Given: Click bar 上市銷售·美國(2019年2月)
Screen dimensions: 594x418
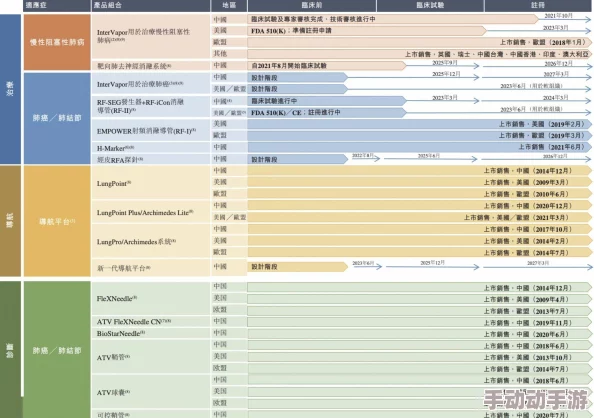Looking at the screenshot, I should click(420, 124).
